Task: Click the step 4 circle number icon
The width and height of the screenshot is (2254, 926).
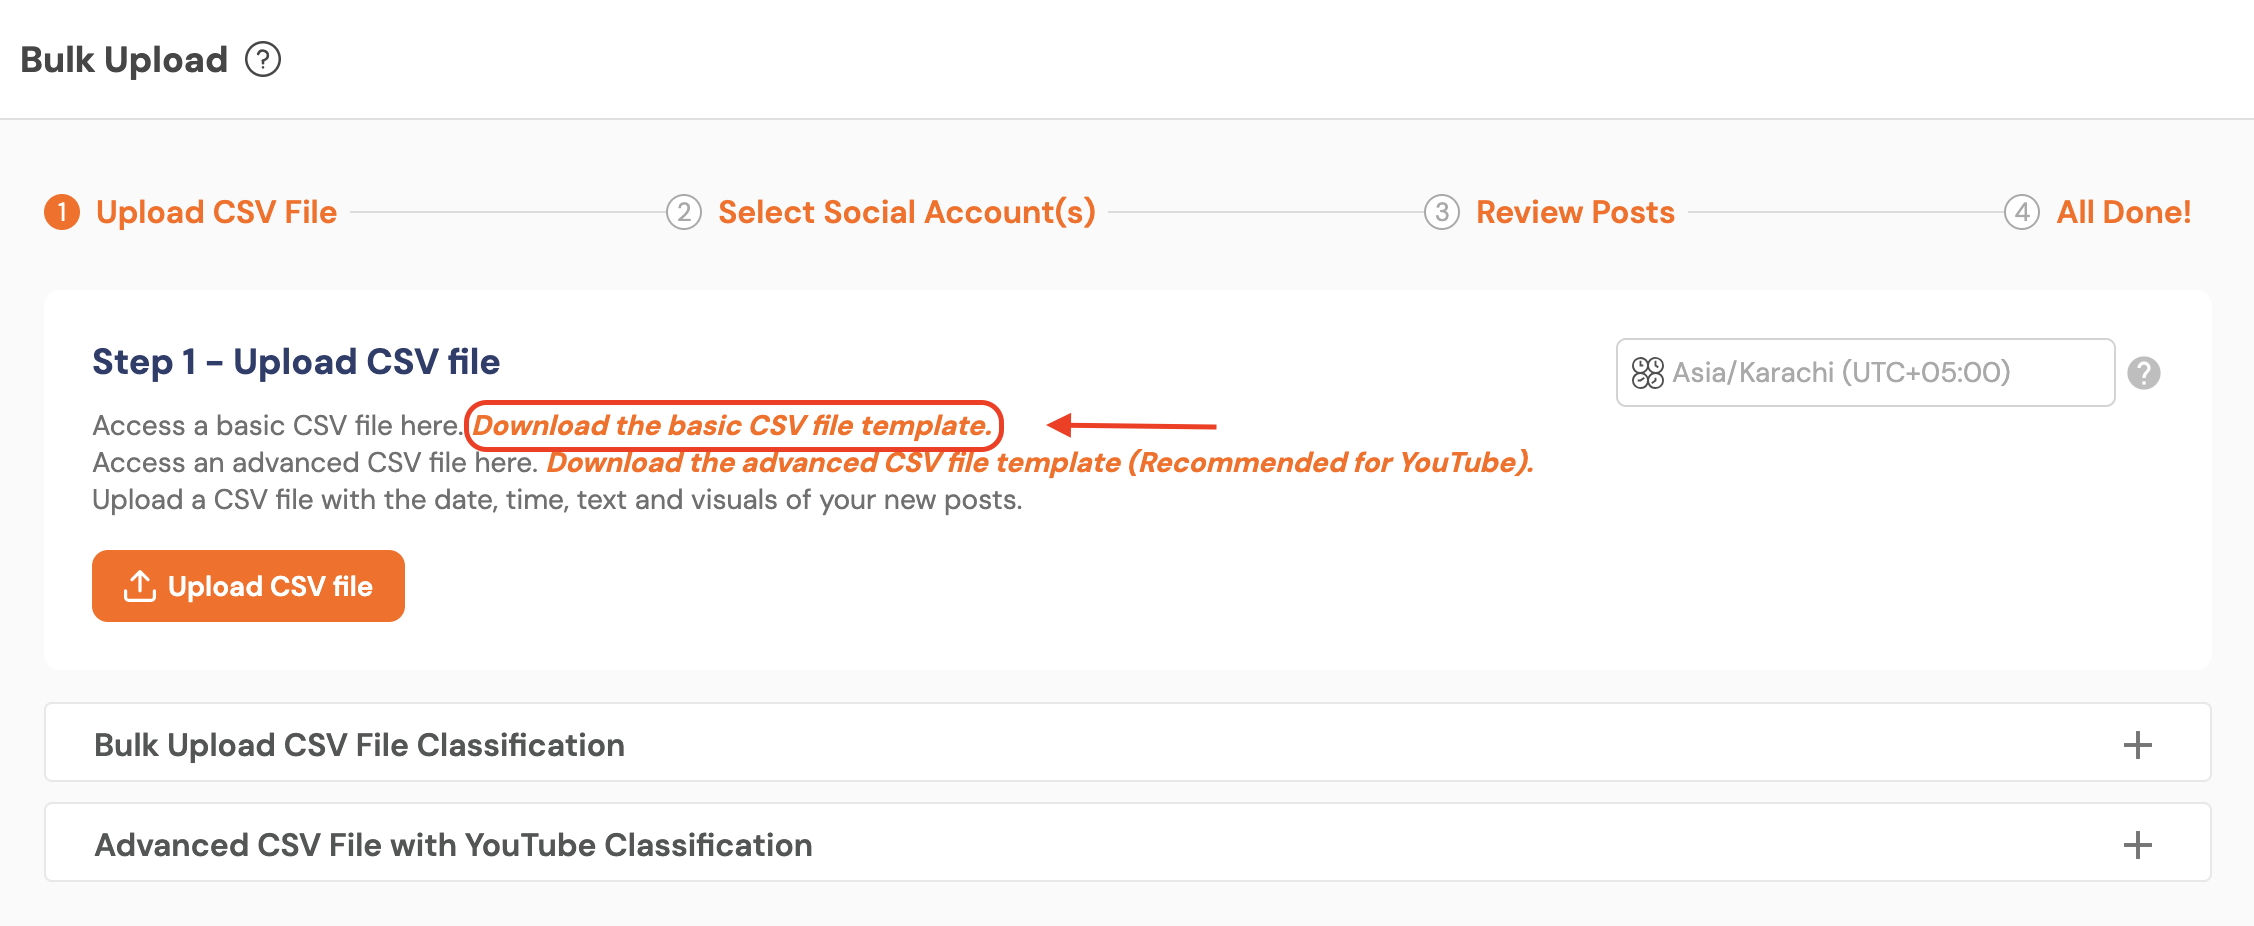Action: [2021, 212]
